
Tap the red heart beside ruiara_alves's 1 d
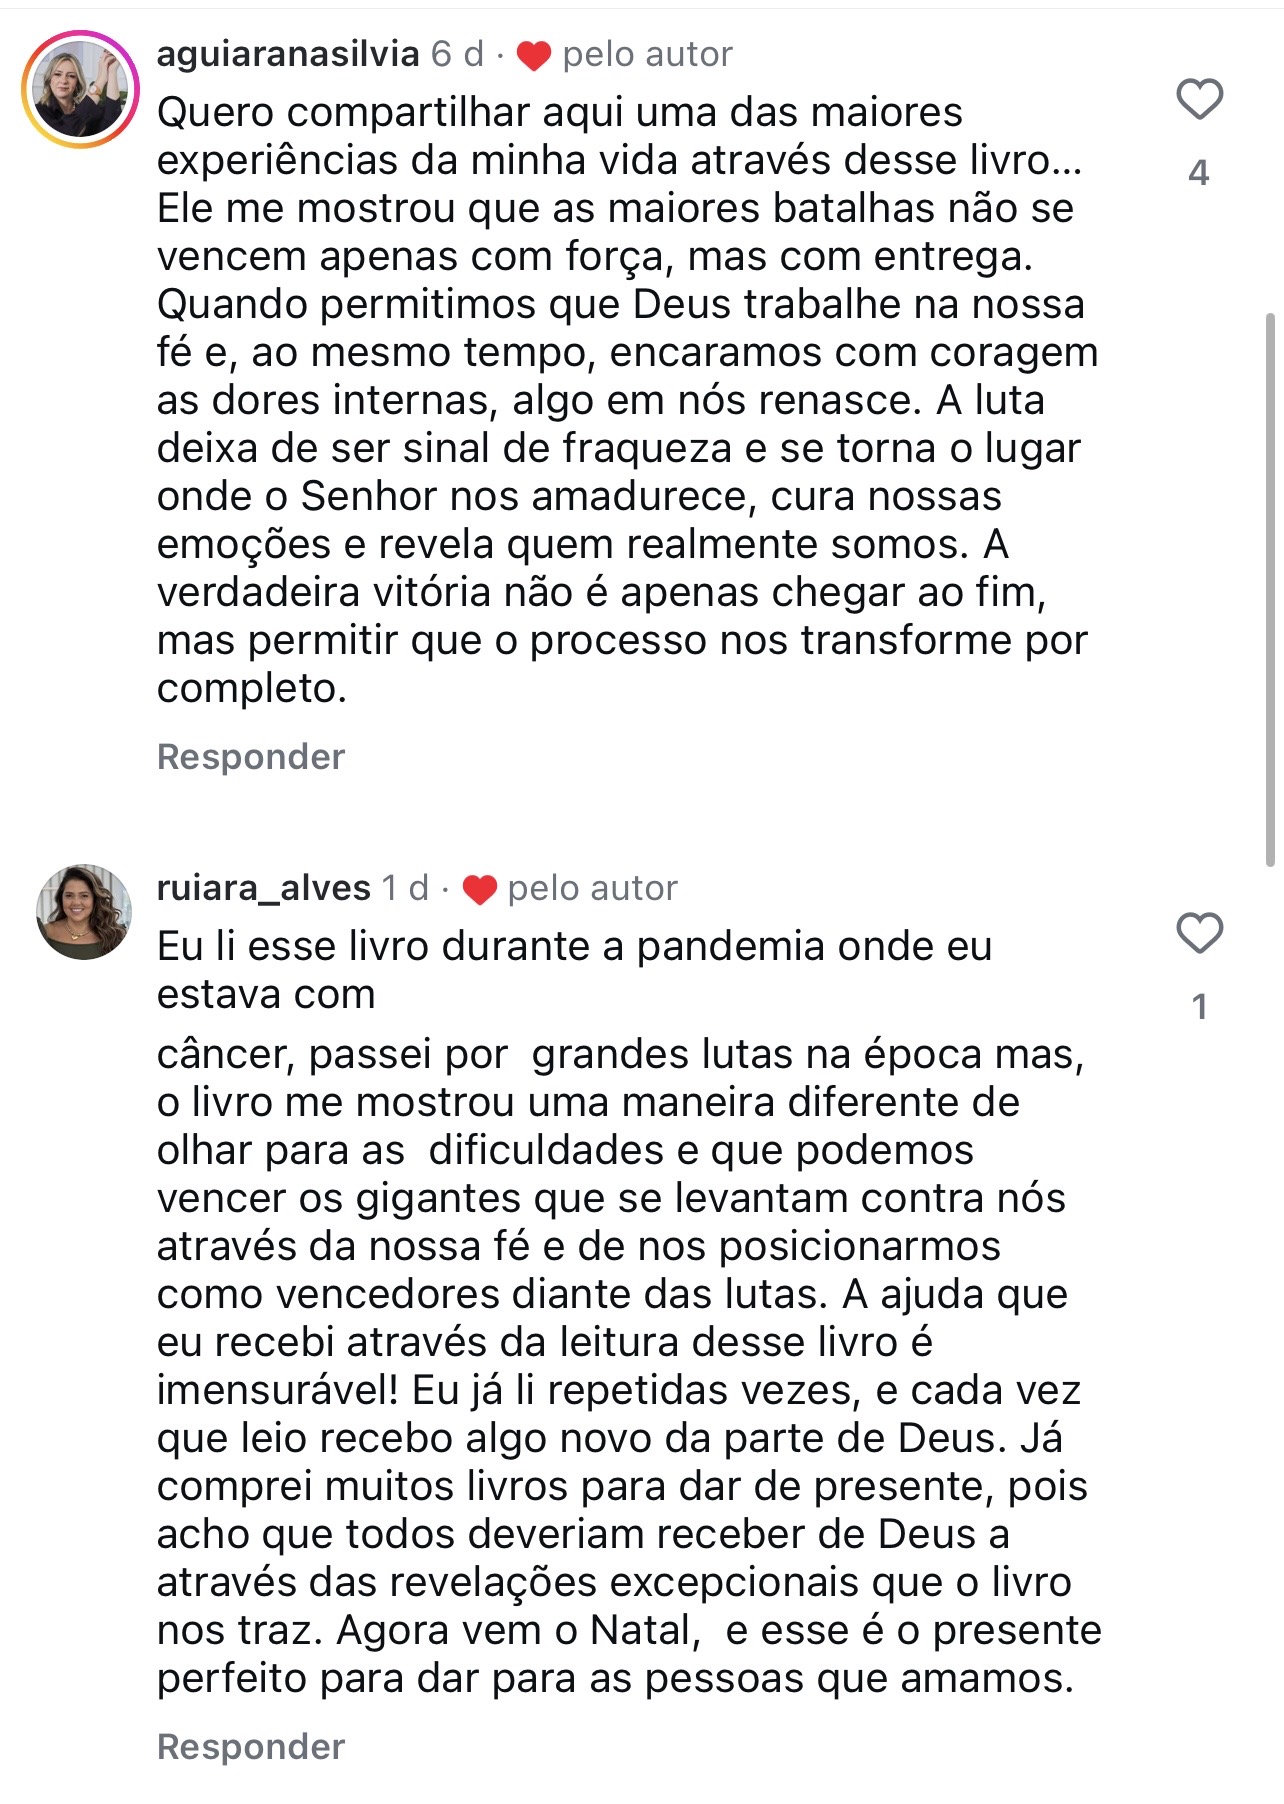coord(480,889)
